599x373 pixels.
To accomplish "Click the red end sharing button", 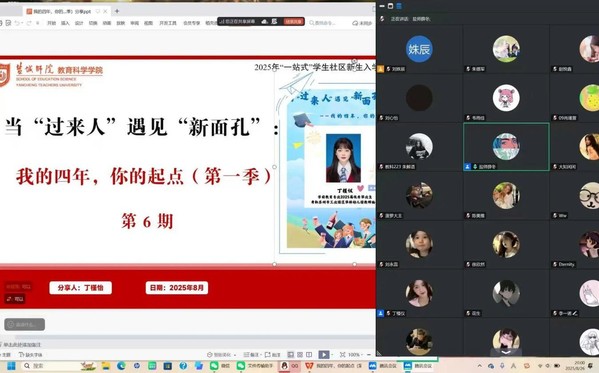I will click(293, 21).
